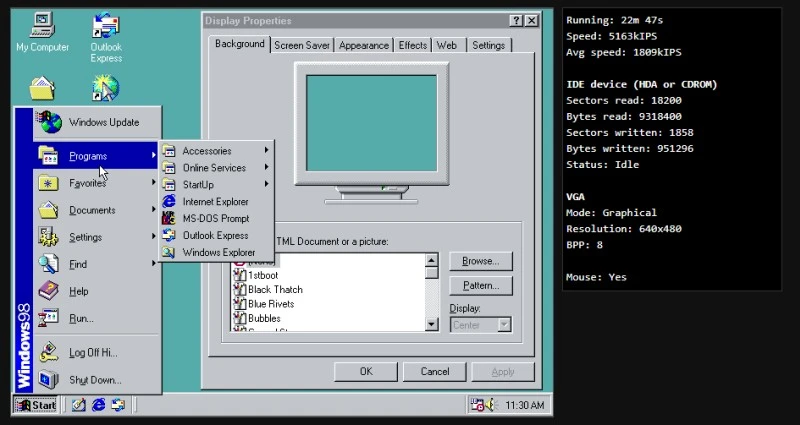Expand the StartUp submenu arrow
This screenshot has height=425, width=800.
tap(266, 184)
